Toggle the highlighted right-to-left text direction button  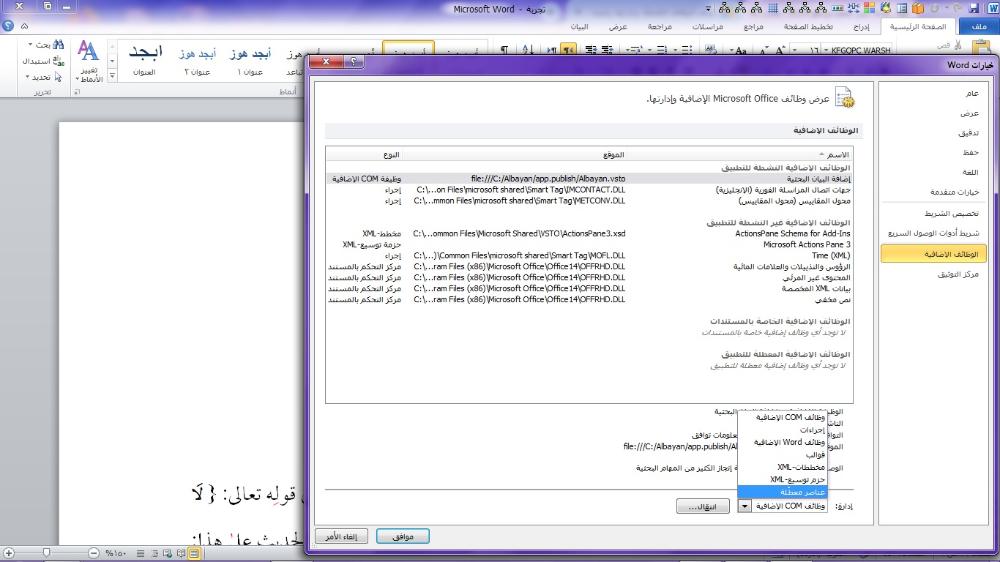(x=569, y=50)
